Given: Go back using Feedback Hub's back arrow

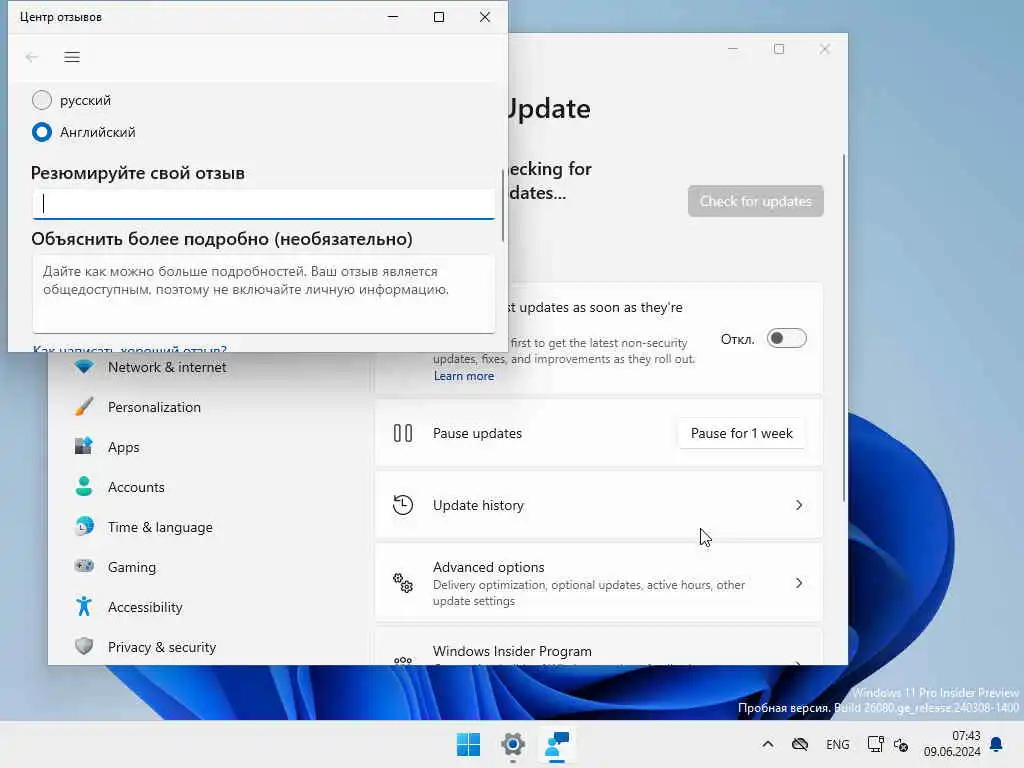Looking at the screenshot, I should [31, 57].
